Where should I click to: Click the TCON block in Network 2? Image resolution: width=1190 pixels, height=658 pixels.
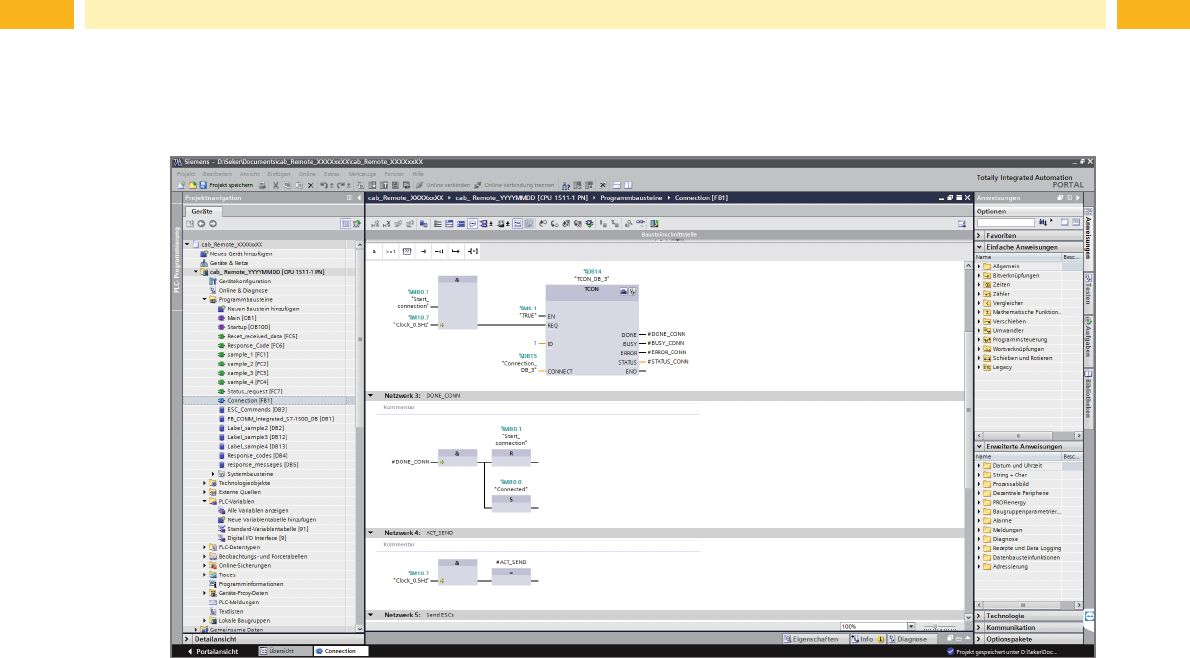[x=592, y=330]
